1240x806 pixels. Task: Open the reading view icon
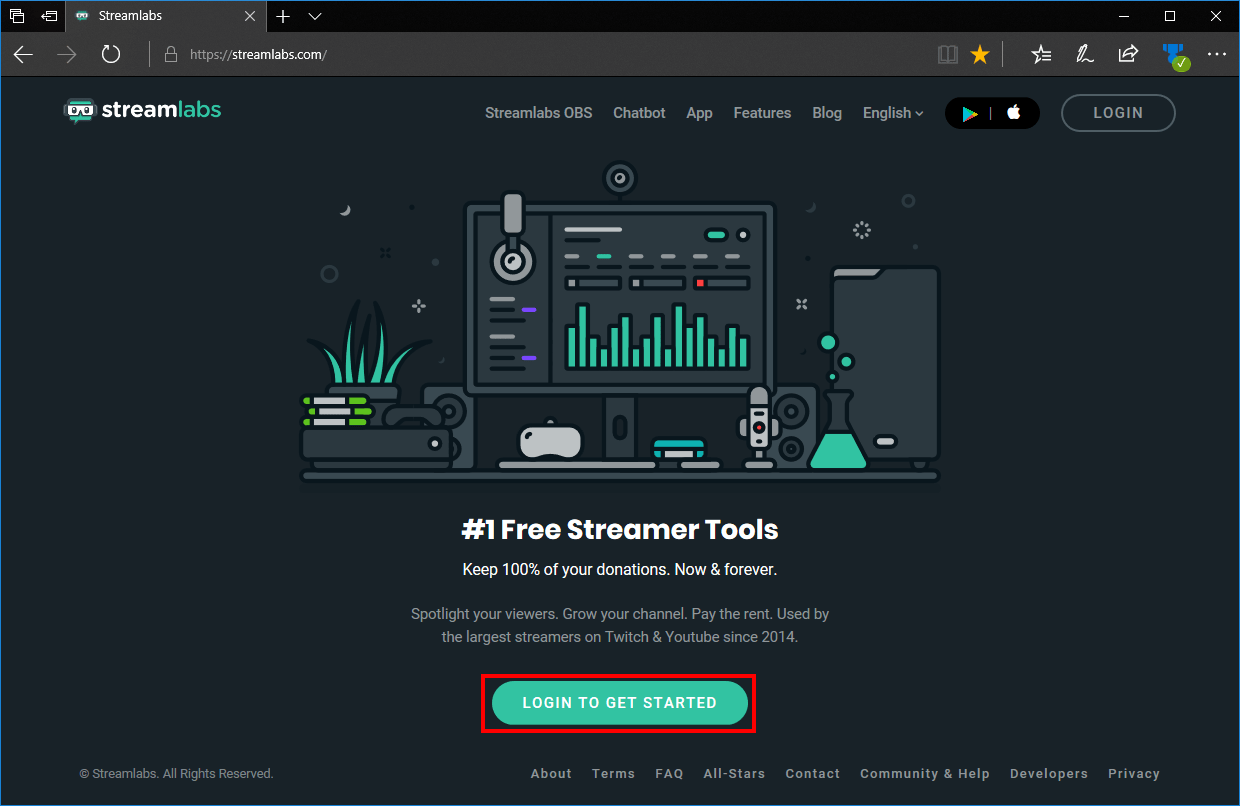click(947, 54)
